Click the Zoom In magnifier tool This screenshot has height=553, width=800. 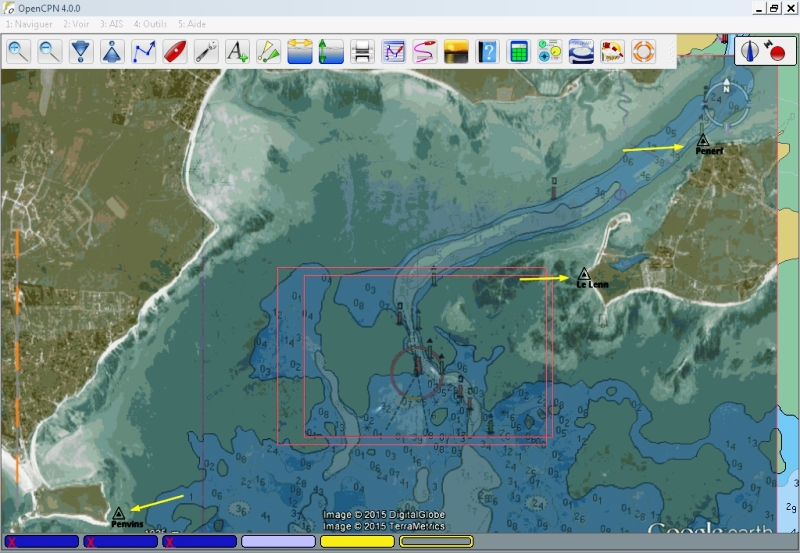[19, 51]
